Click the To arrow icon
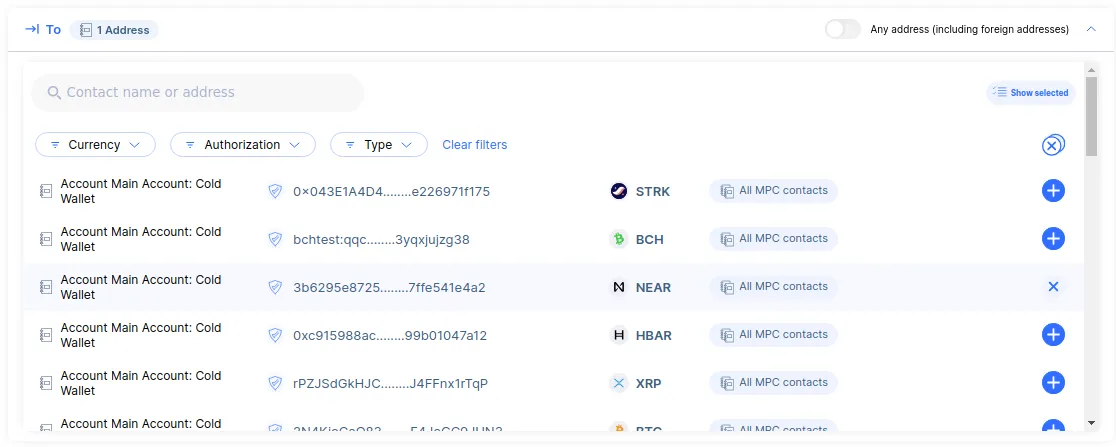This screenshot has width=1116, height=447. 32,29
